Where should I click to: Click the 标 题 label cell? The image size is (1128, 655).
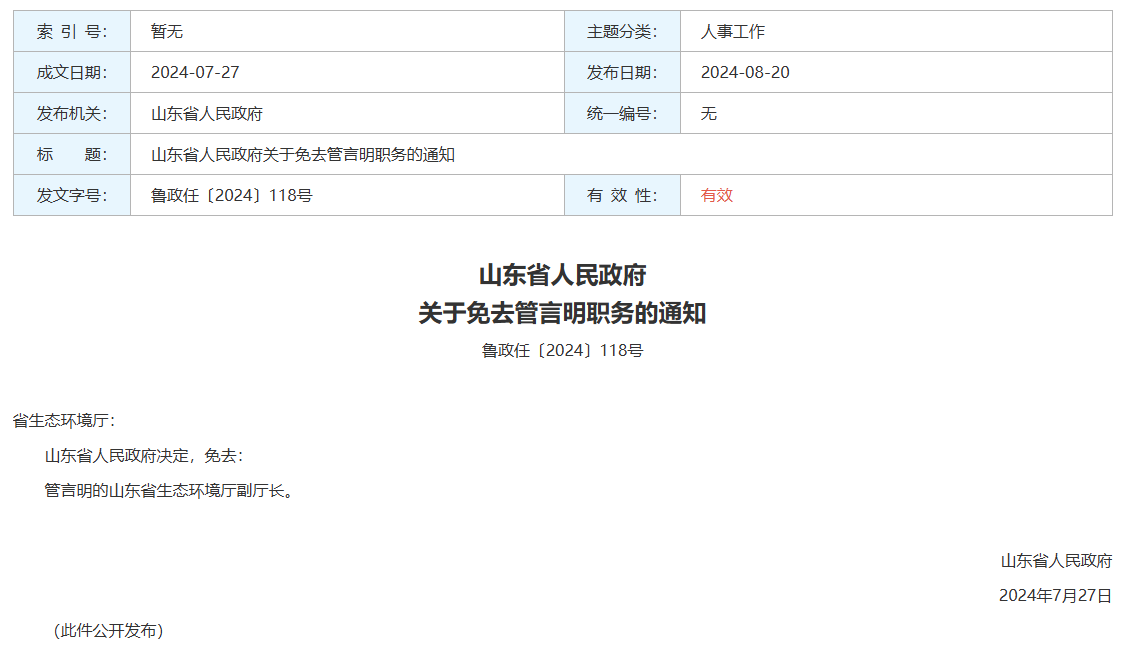click(71, 154)
